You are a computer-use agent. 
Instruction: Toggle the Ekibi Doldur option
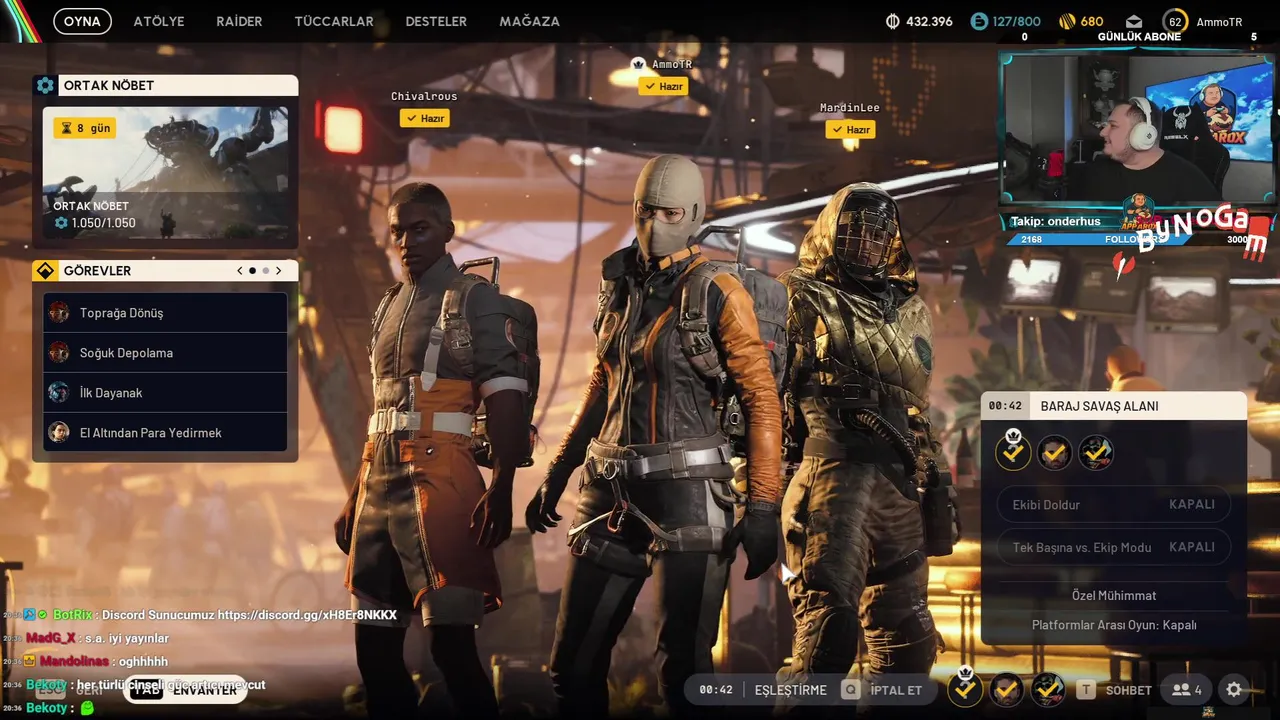[x=1114, y=504]
